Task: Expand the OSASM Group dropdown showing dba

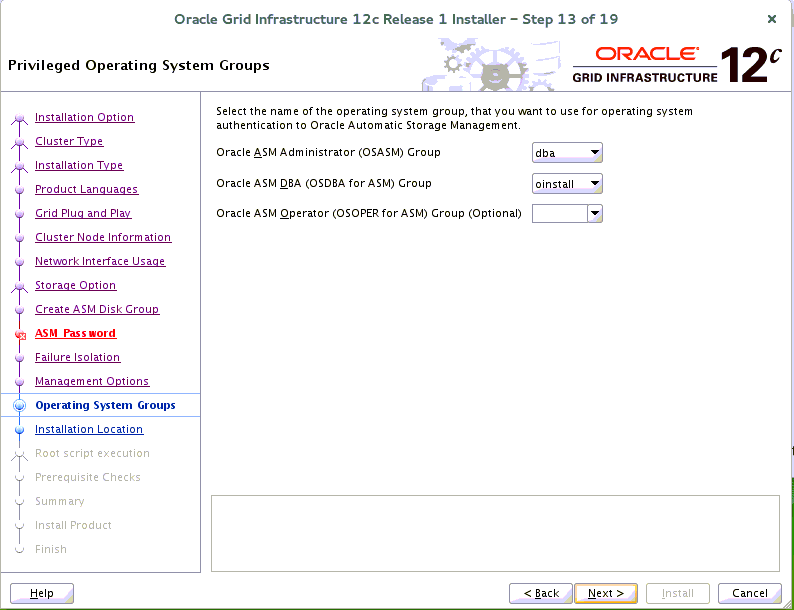Action: [x=567, y=152]
